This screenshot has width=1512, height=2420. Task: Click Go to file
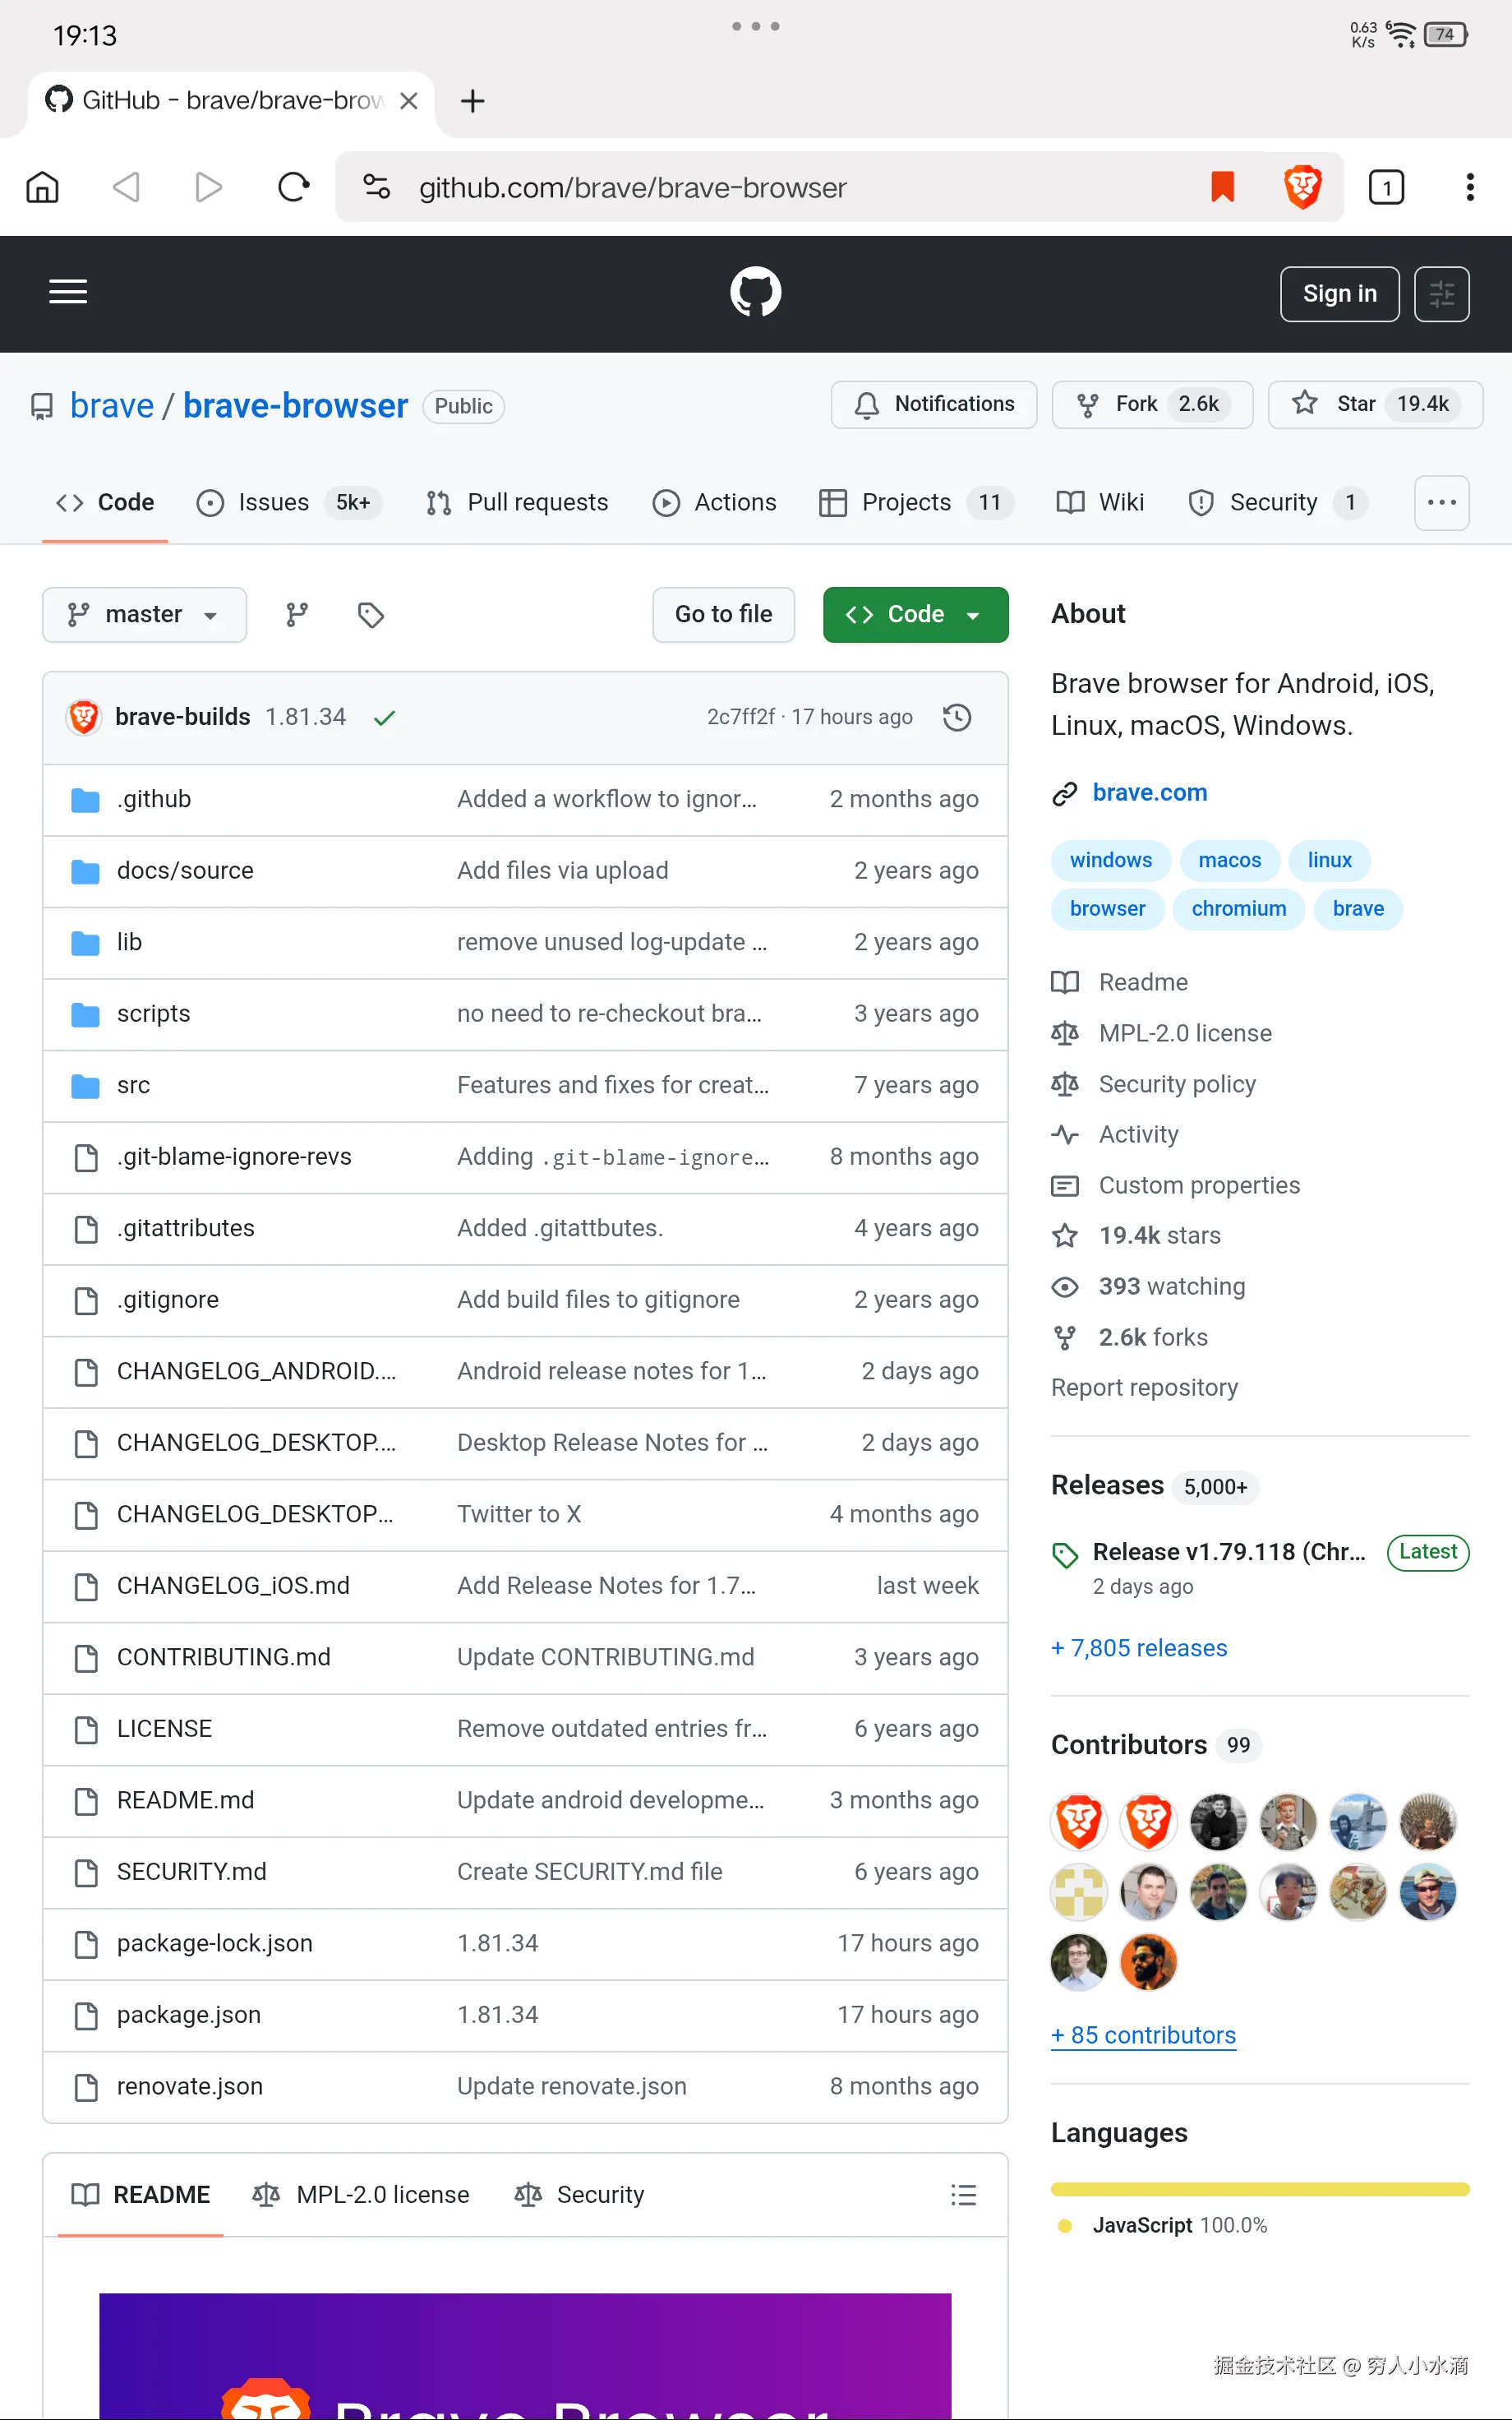point(723,614)
